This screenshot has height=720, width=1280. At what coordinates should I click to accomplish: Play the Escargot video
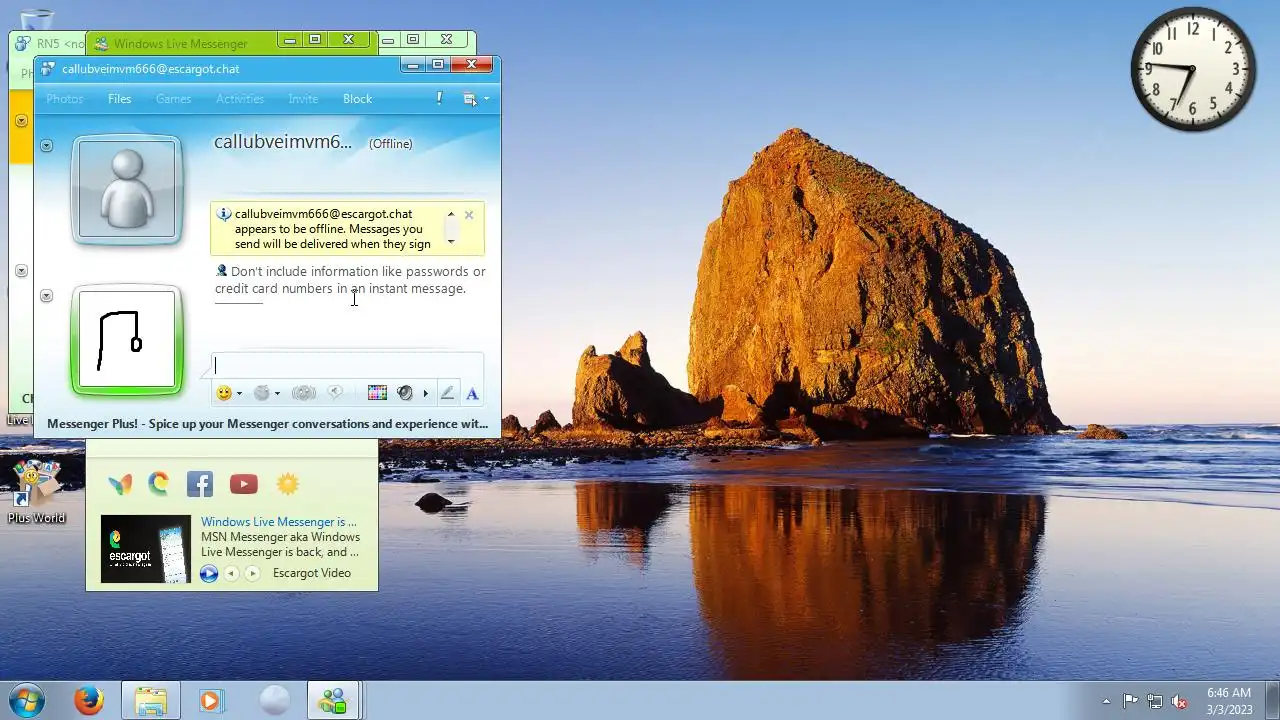point(209,573)
